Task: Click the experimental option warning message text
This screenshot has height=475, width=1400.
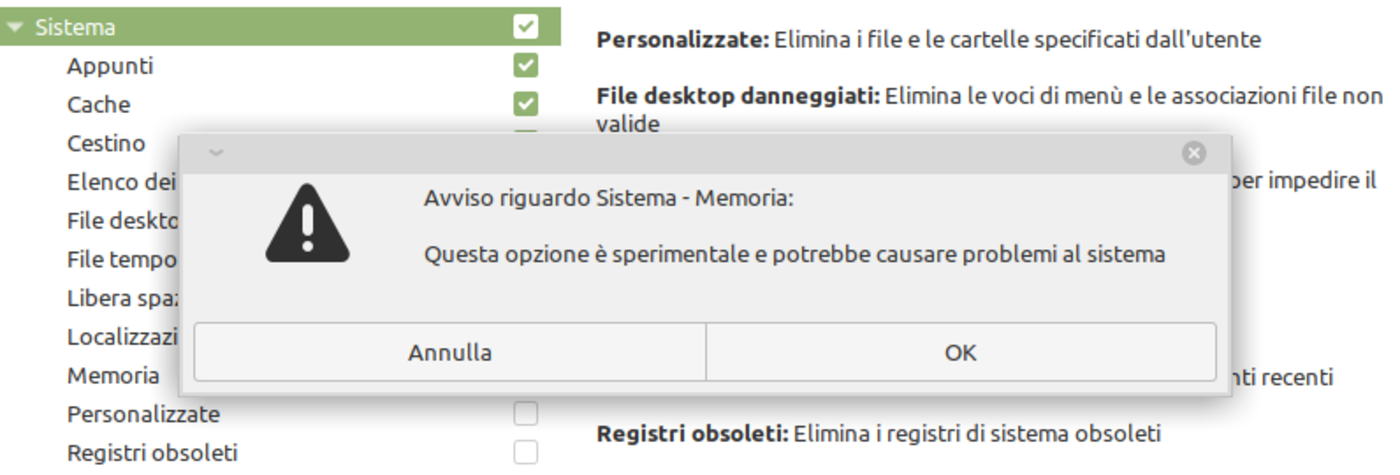Action: point(794,254)
